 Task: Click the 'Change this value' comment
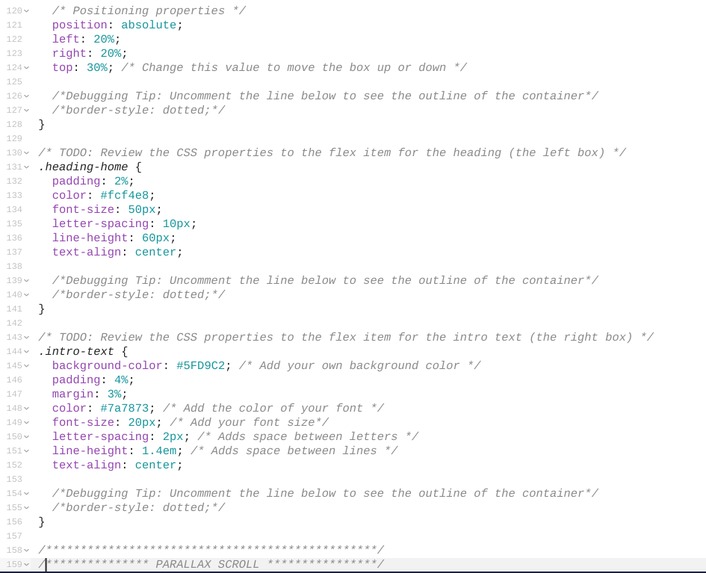tap(294, 68)
